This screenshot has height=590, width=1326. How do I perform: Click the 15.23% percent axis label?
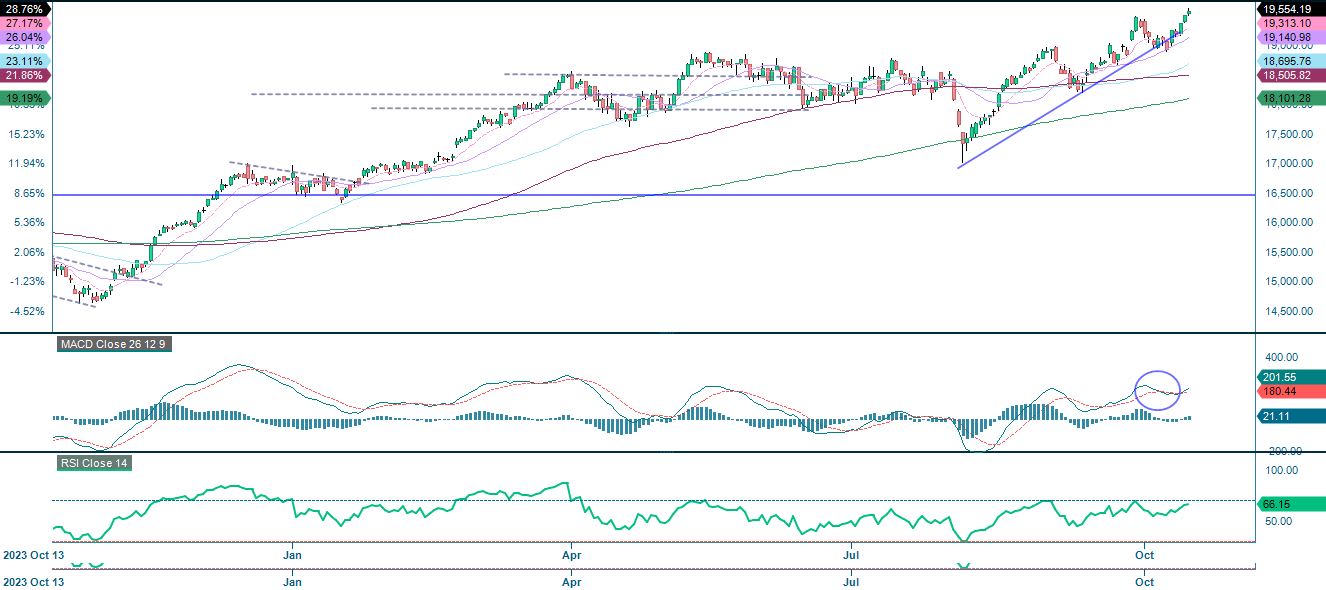[x=26, y=134]
